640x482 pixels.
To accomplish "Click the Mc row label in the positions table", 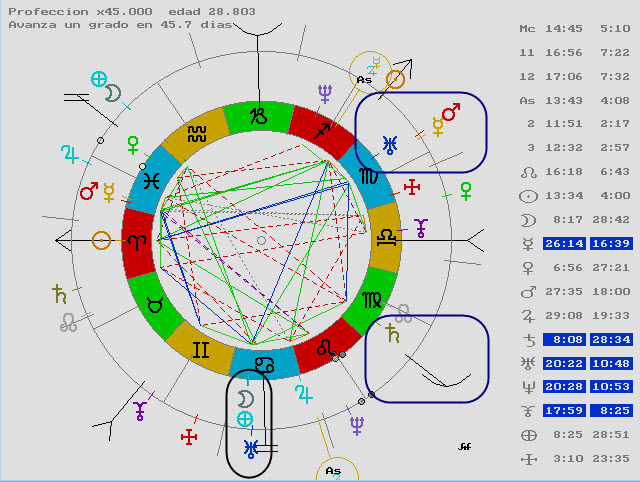I will pyautogui.click(x=527, y=28).
